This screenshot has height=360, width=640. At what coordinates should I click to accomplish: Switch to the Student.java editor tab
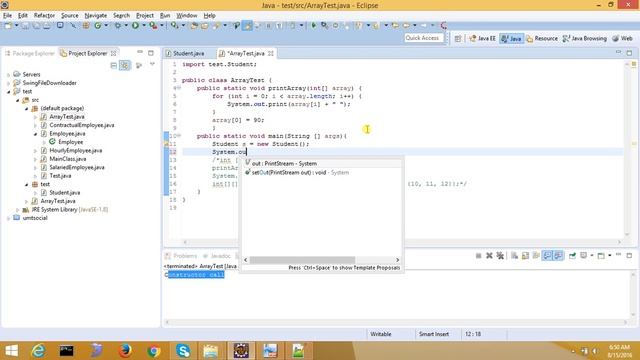click(x=188, y=53)
